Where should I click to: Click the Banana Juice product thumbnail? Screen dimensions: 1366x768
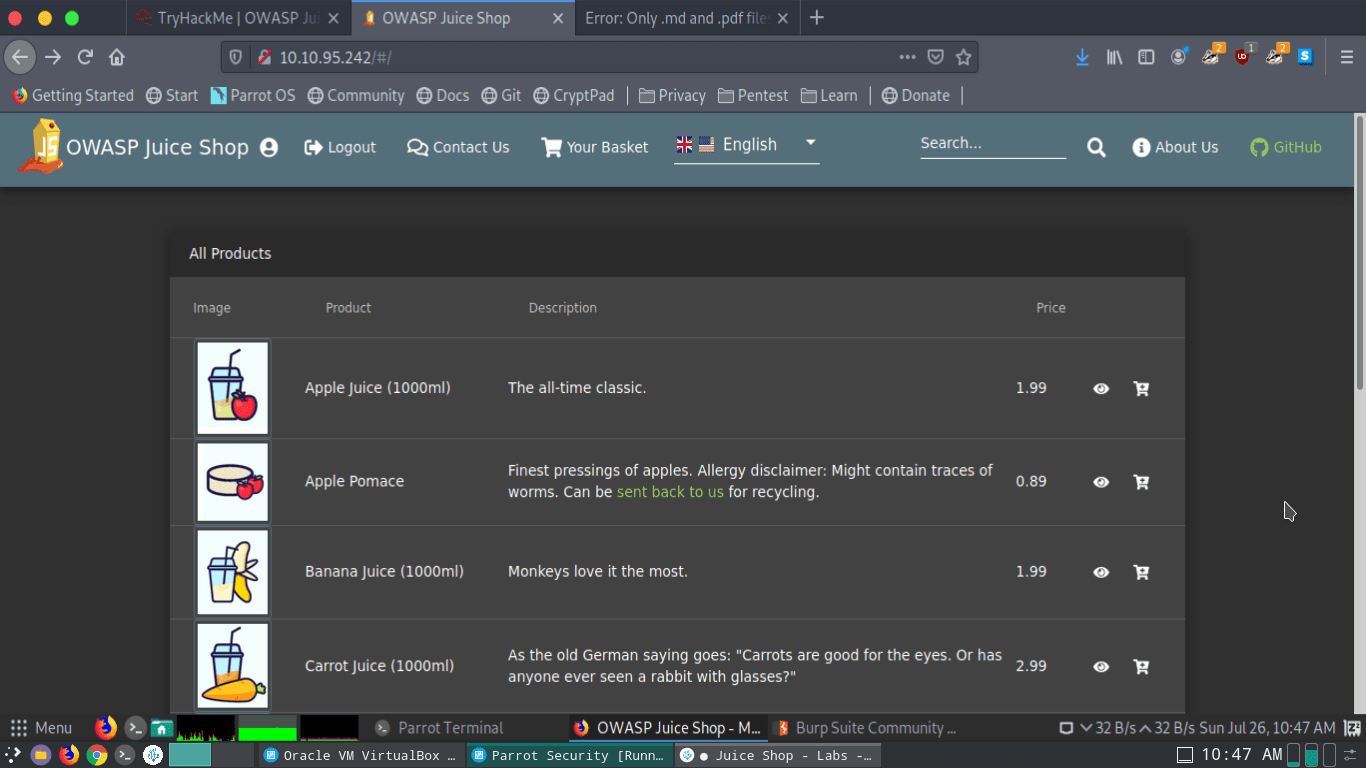pyautogui.click(x=233, y=572)
